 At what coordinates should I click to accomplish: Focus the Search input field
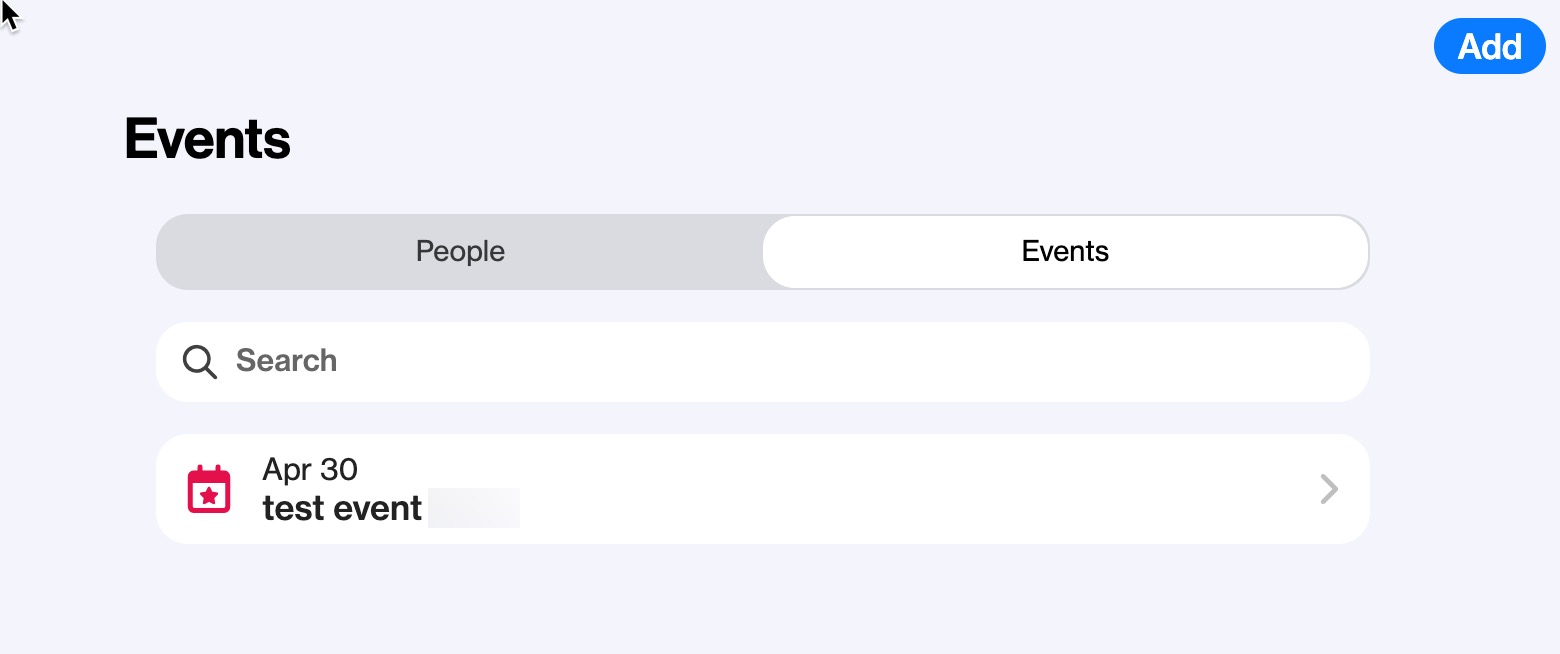pyautogui.click(x=763, y=362)
